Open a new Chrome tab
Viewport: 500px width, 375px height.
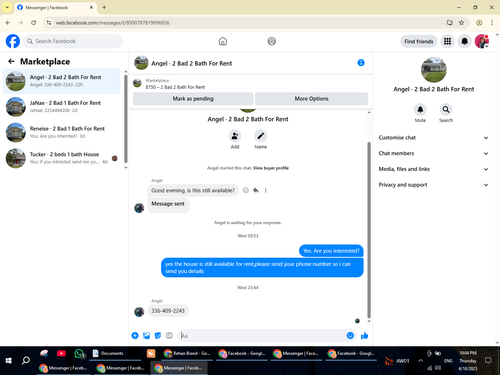tap(104, 7)
